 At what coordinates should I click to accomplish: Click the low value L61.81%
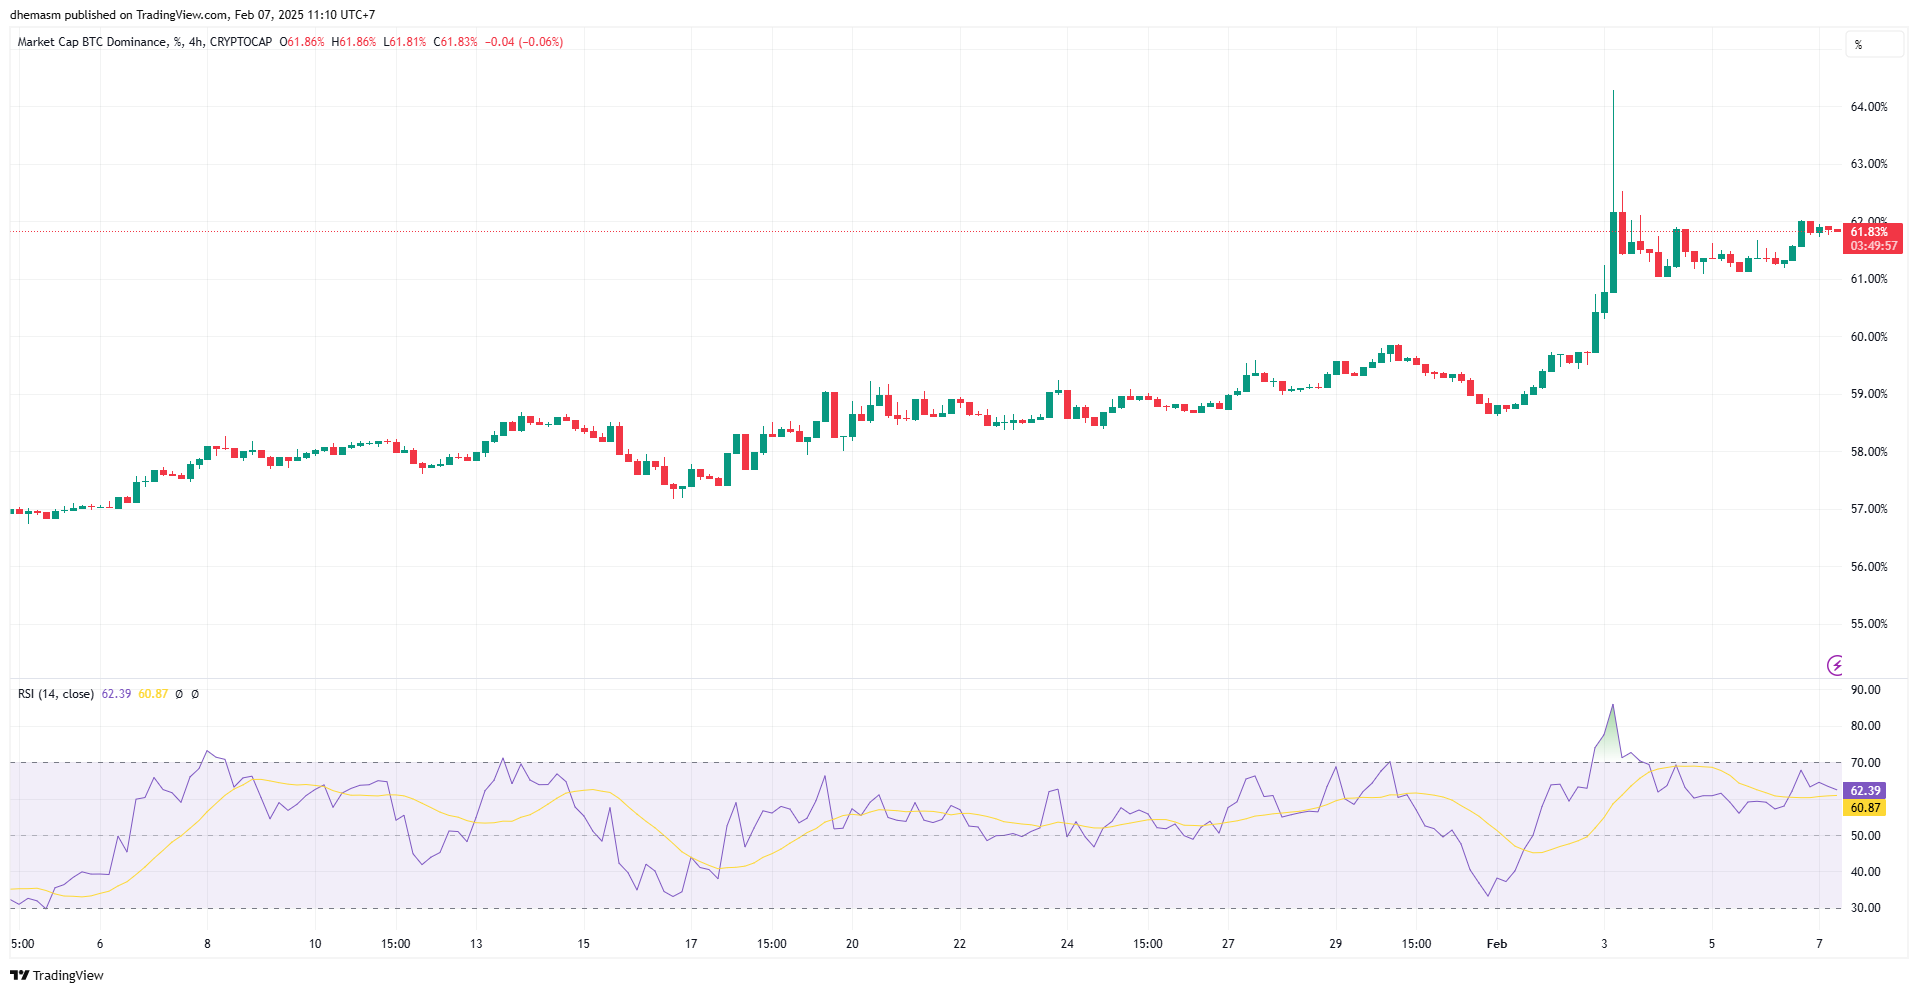pyautogui.click(x=405, y=42)
